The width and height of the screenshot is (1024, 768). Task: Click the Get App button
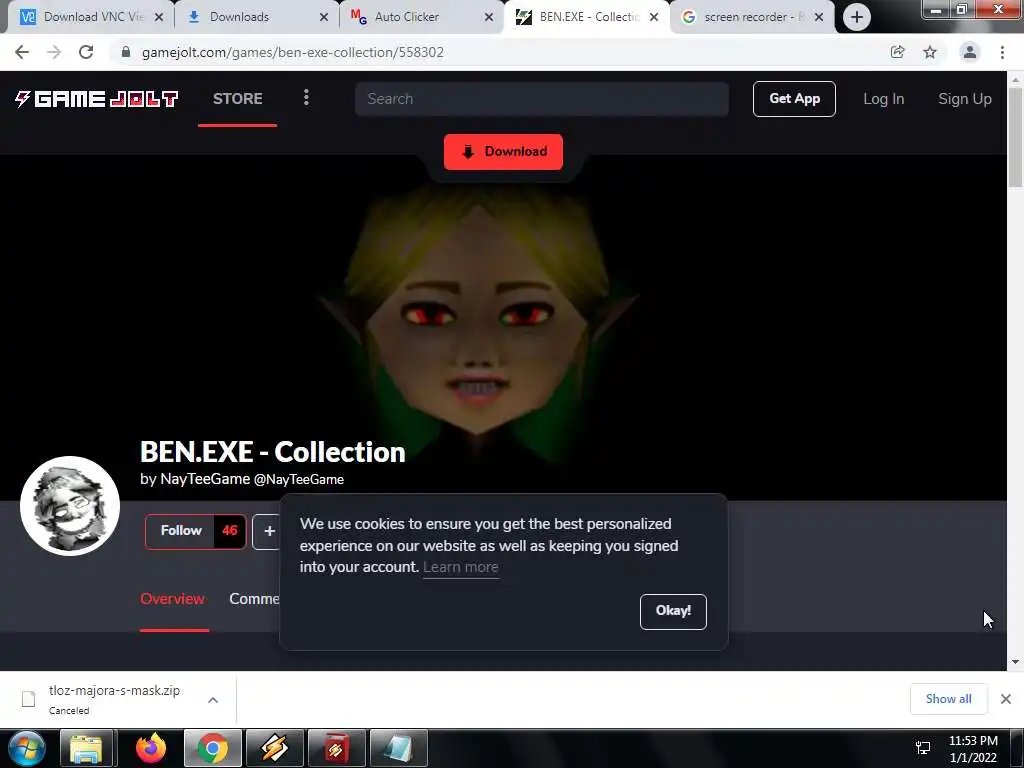click(x=794, y=99)
